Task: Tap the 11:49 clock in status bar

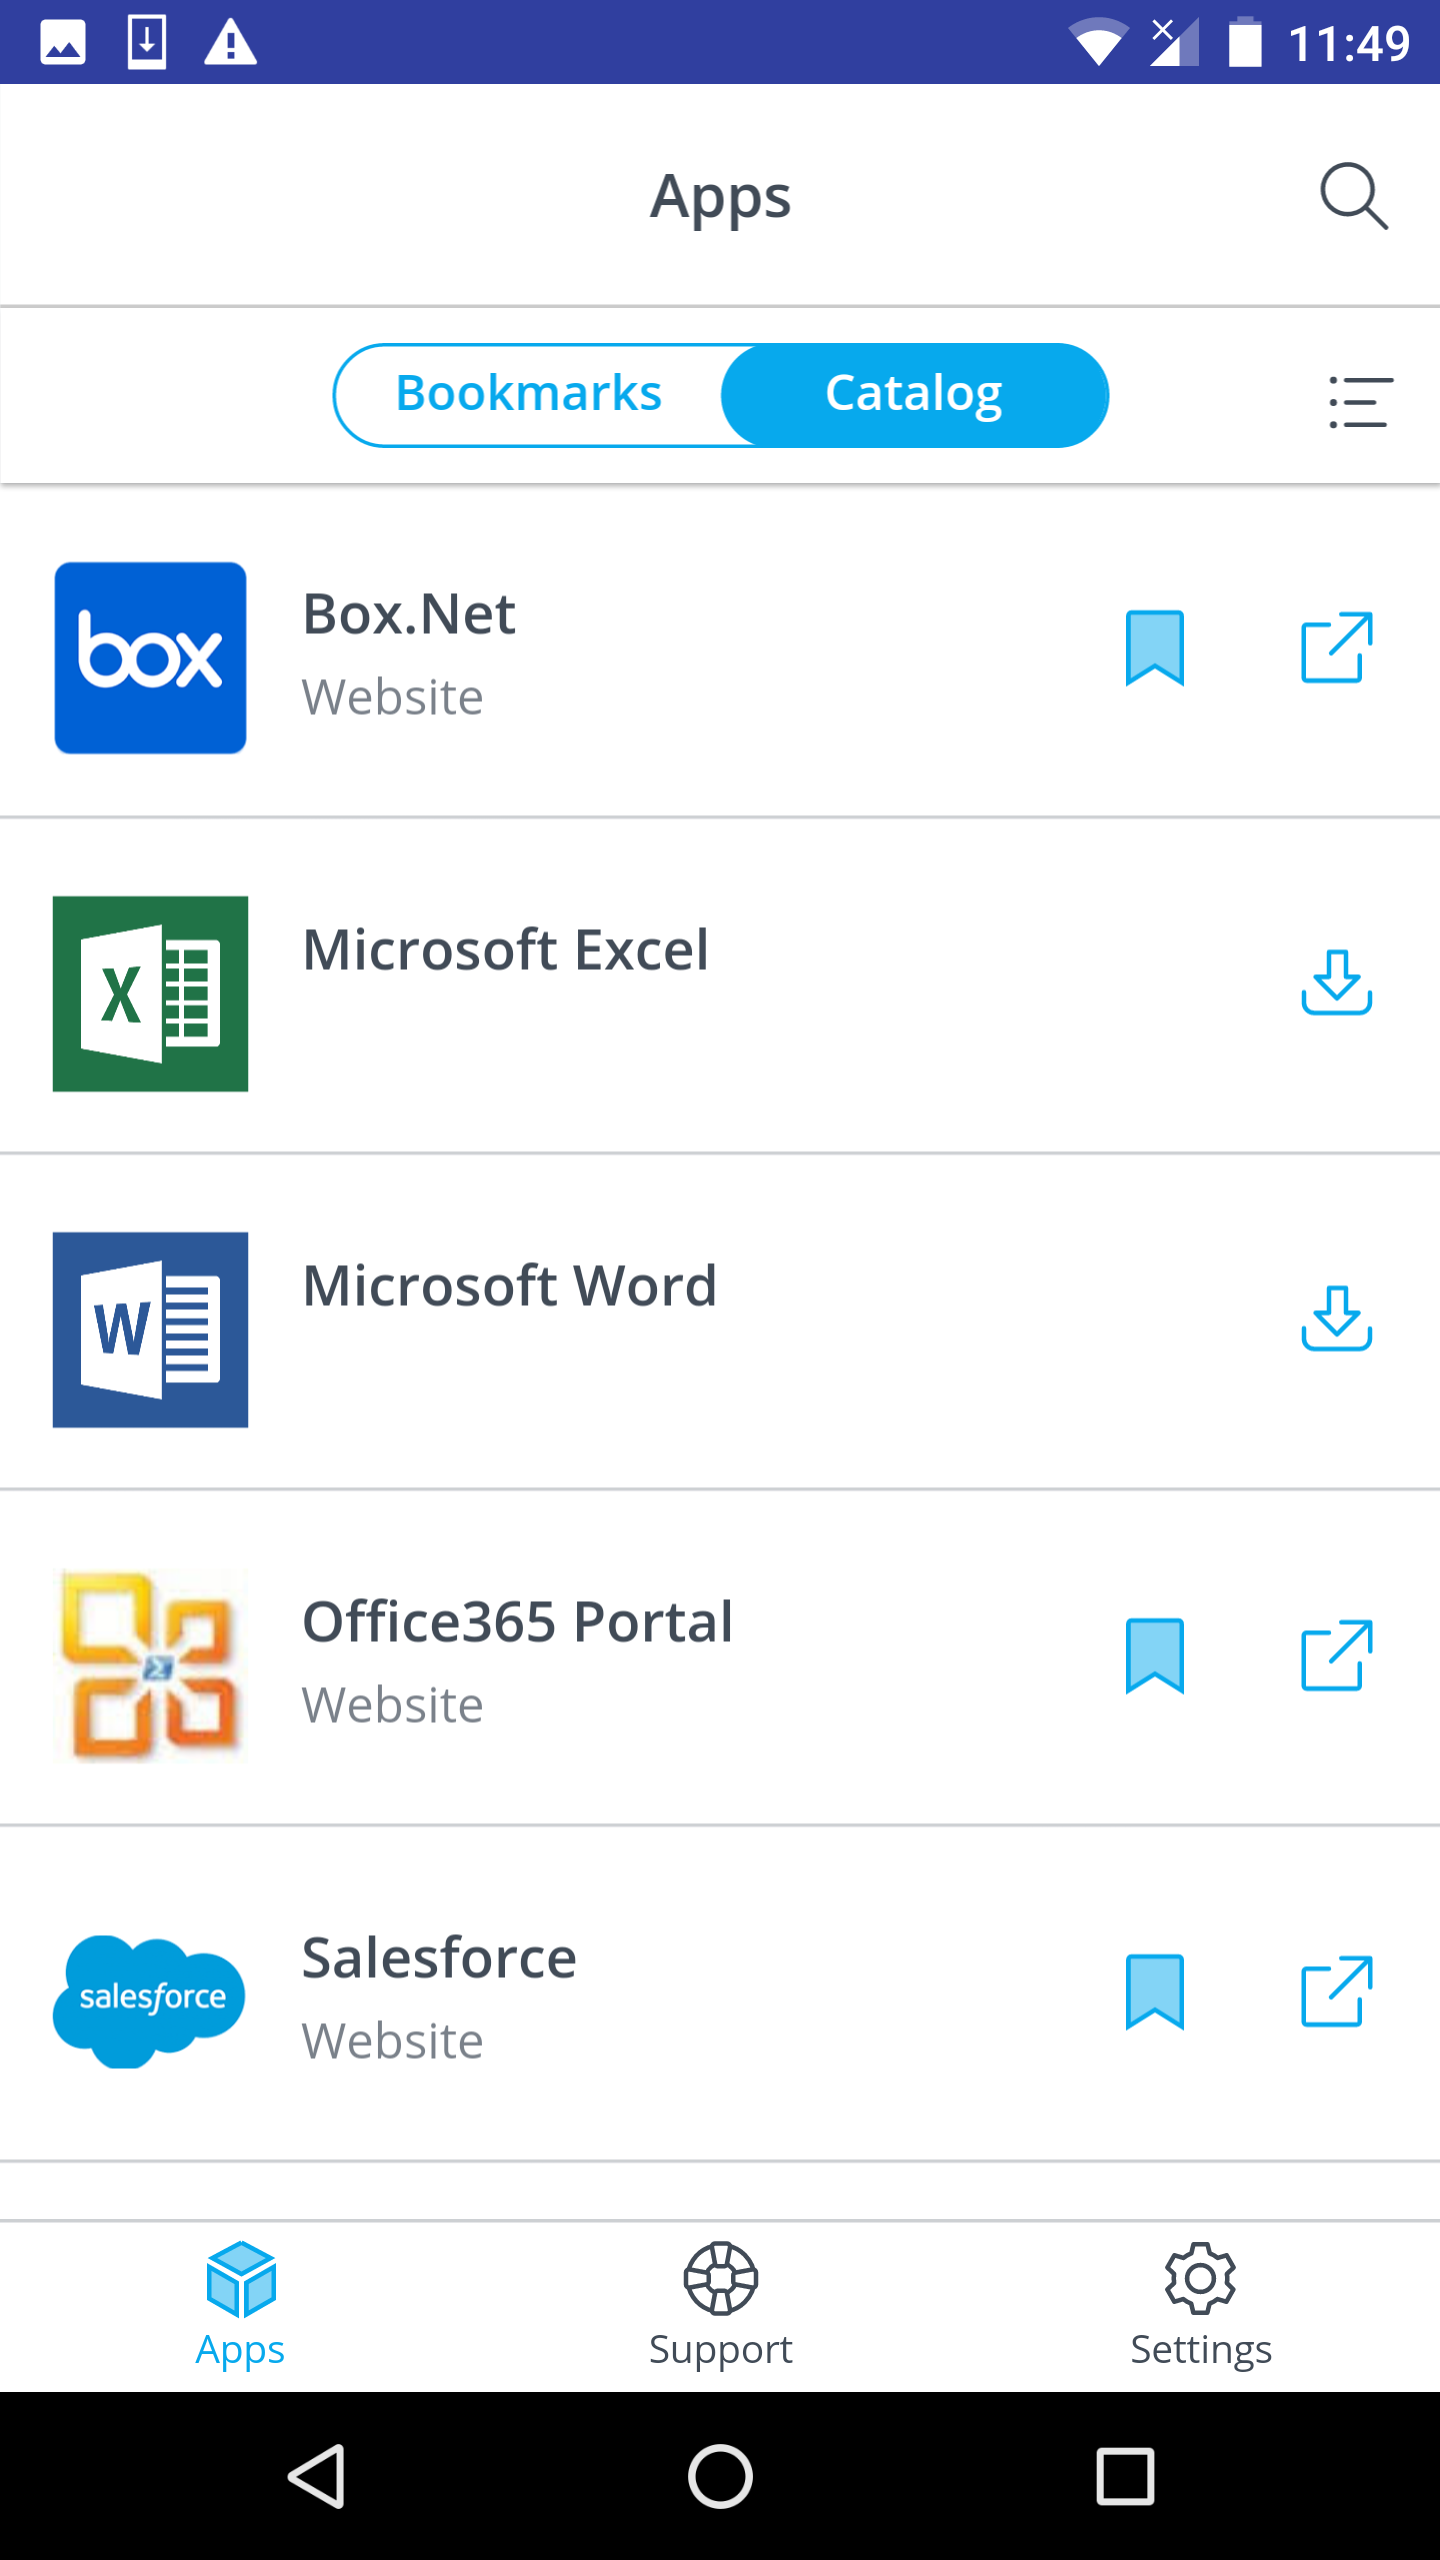Action: [1348, 43]
